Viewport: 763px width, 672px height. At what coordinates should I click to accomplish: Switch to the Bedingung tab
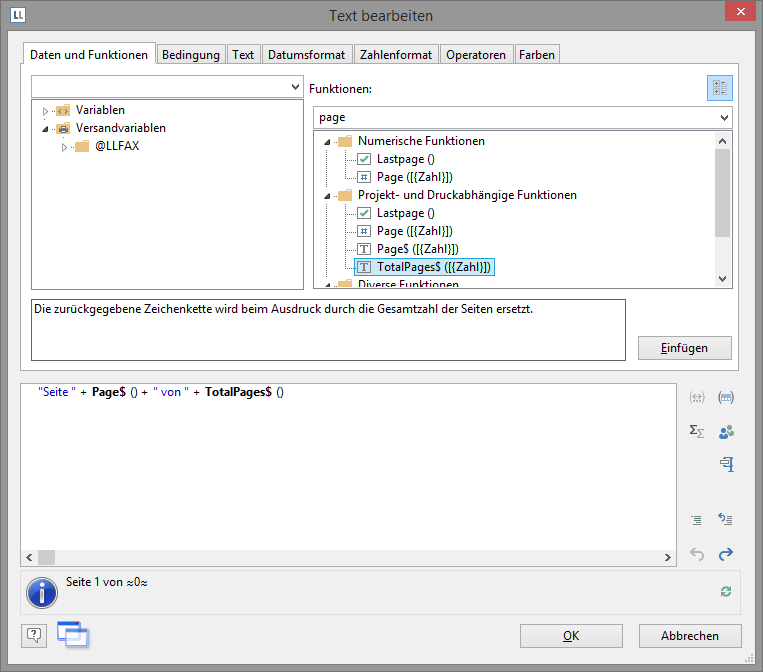click(x=191, y=55)
